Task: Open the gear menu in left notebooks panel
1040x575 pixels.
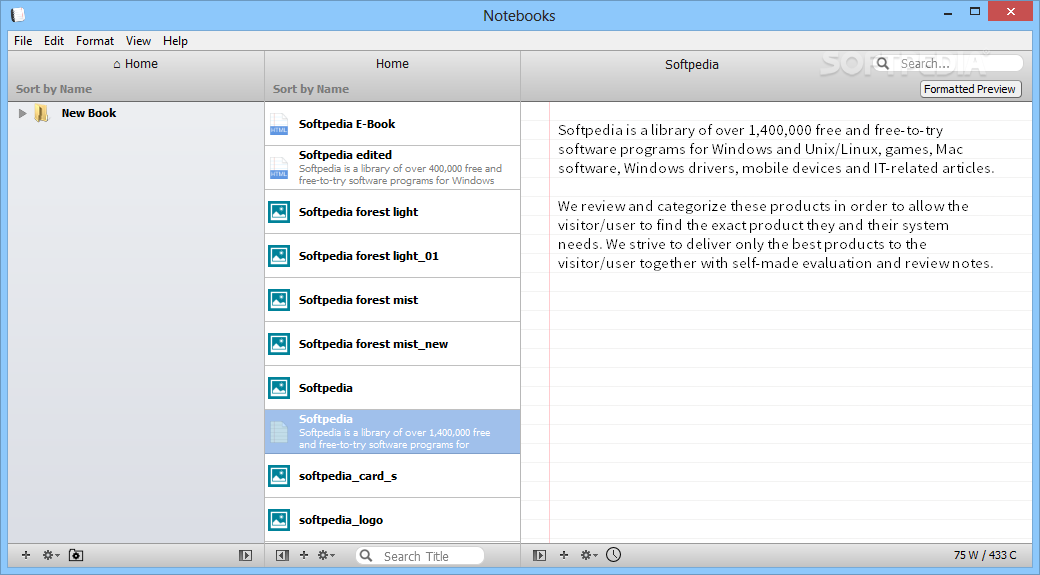Action: (51, 555)
